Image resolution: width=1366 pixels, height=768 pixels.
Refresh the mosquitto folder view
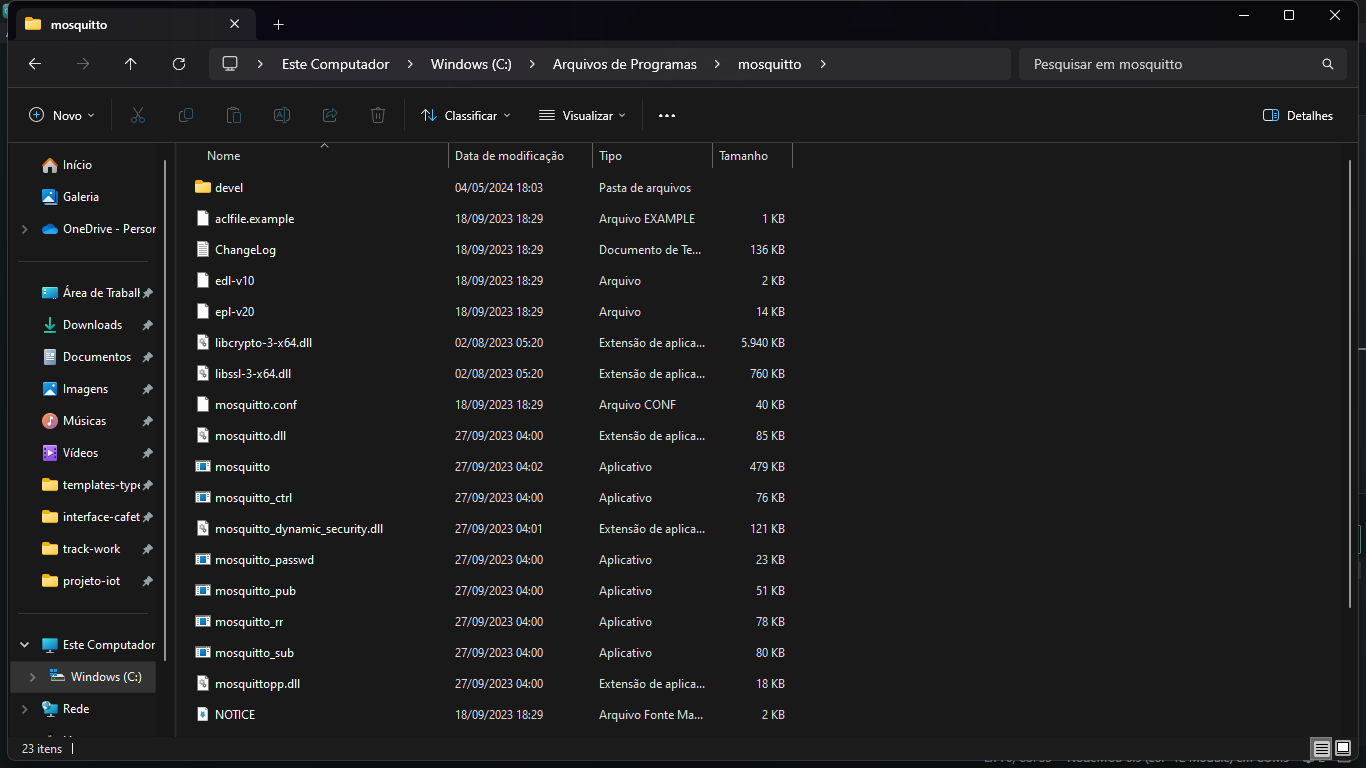click(179, 64)
